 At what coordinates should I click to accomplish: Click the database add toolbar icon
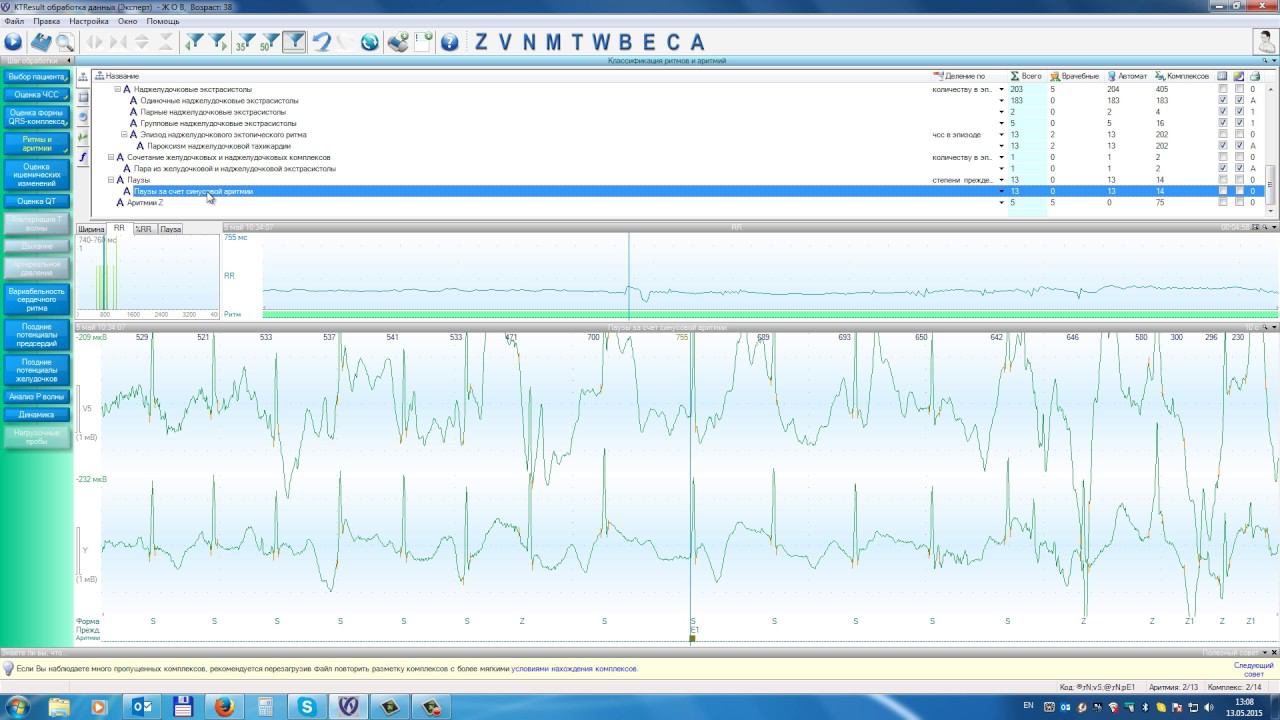[398, 42]
